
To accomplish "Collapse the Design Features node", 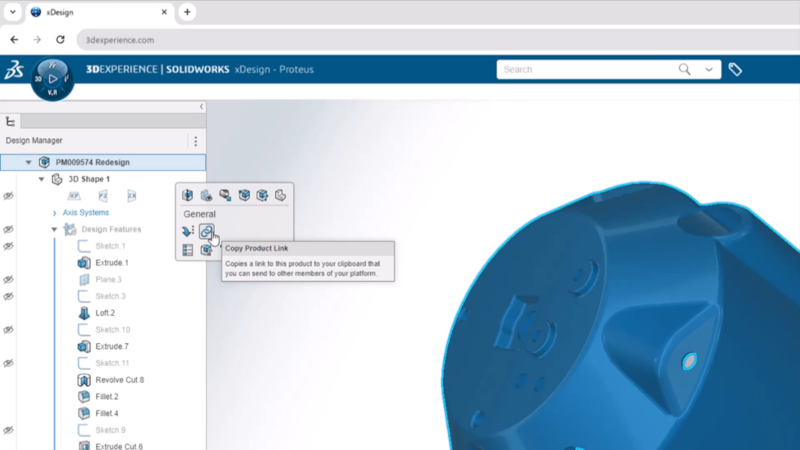I will (55, 230).
